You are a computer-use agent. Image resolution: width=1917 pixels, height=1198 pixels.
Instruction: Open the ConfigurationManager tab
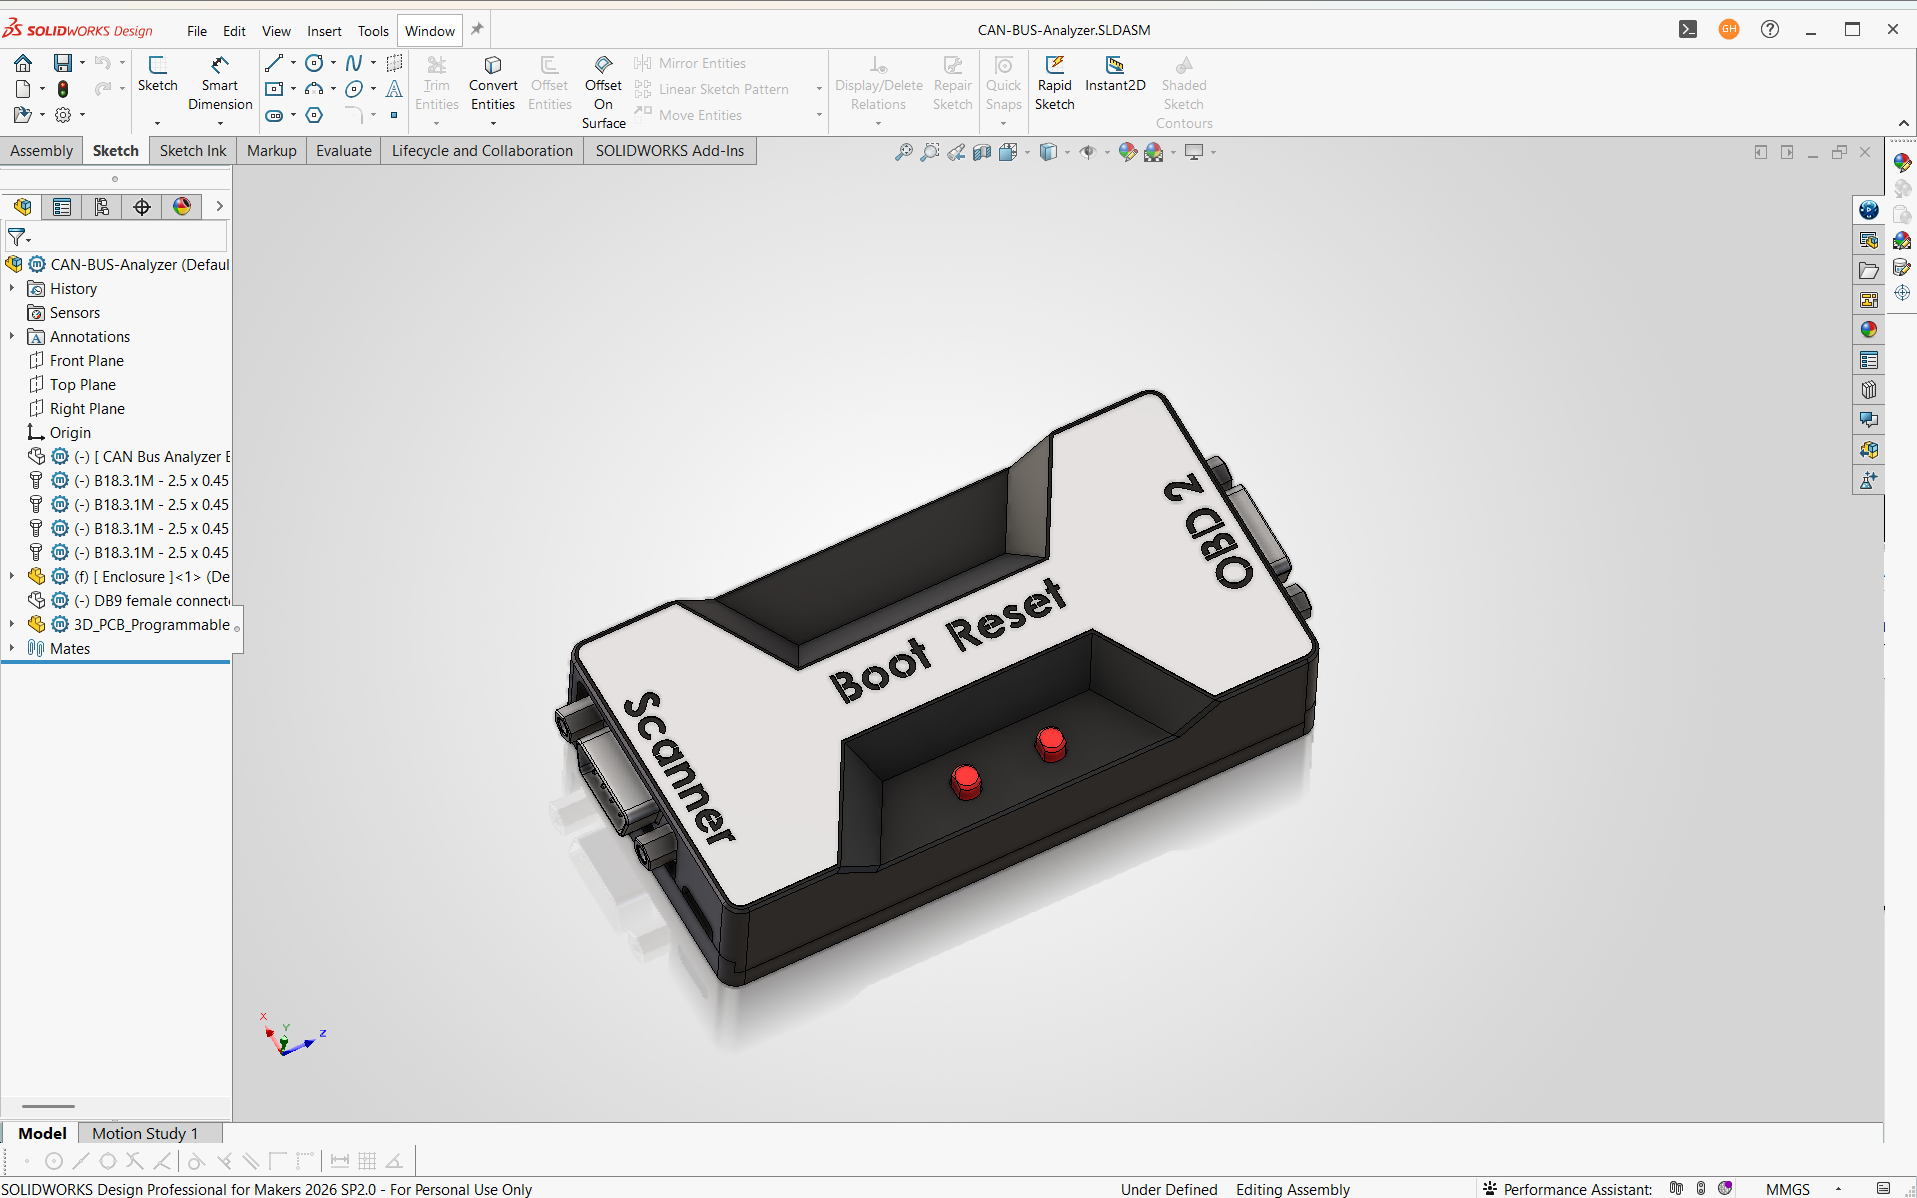coord(102,207)
